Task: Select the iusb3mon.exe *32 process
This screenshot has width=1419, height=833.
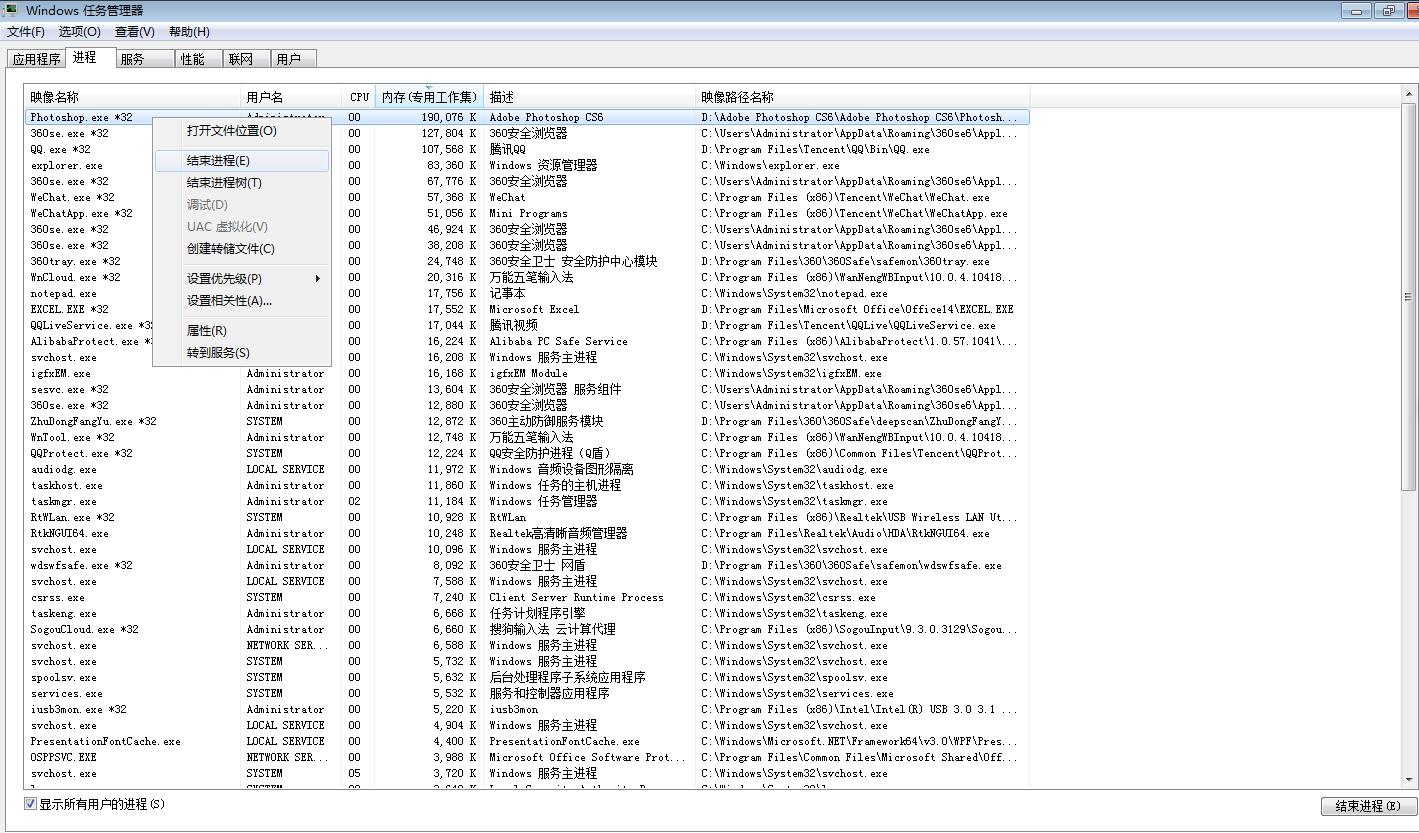Action: (x=527, y=709)
